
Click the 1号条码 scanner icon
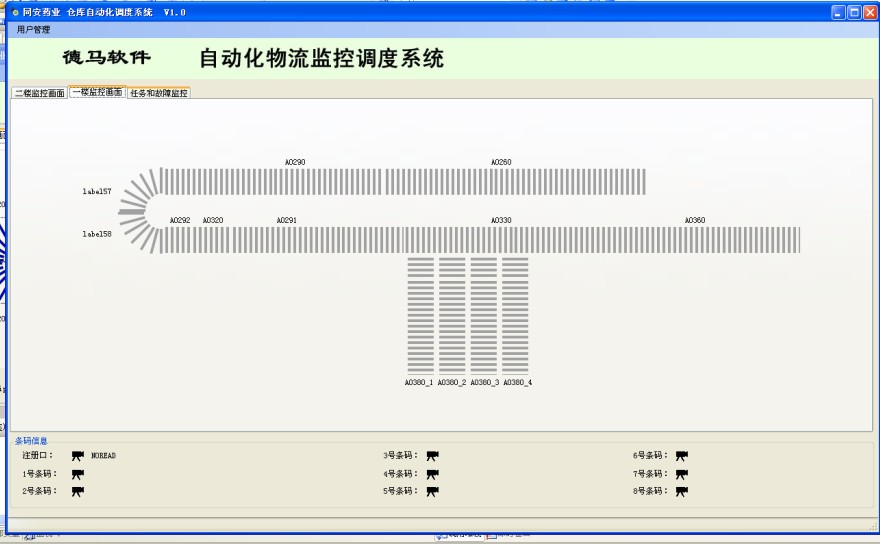coord(78,474)
